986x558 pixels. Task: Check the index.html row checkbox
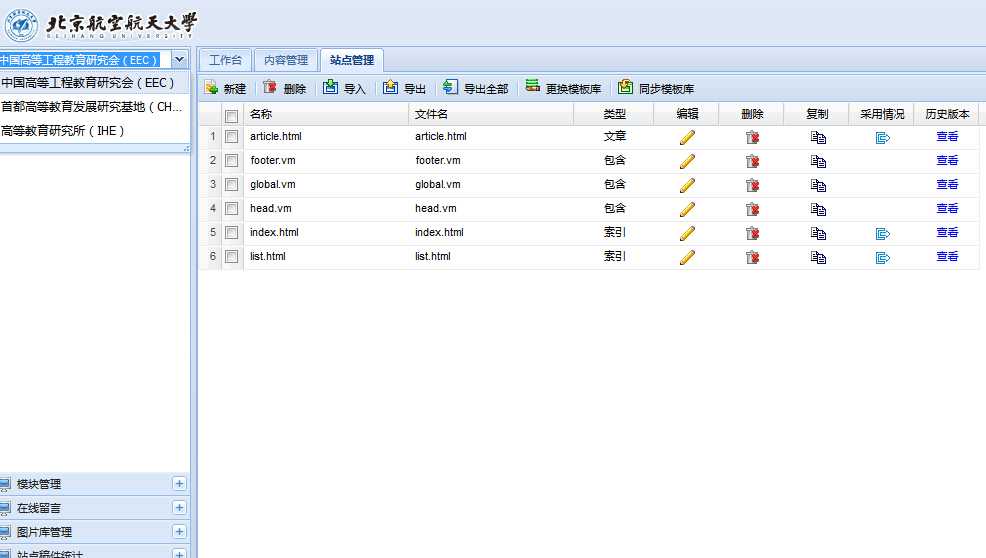231,232
